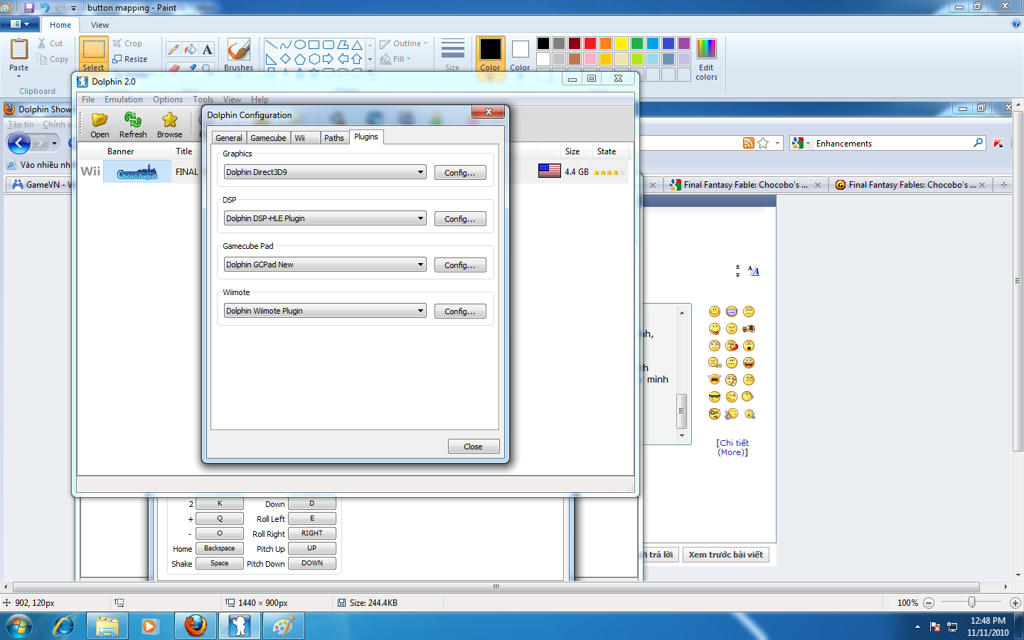The image size is (1024, 640).
Task: Open Edit colors in Paint
Action: click(706, 59)
